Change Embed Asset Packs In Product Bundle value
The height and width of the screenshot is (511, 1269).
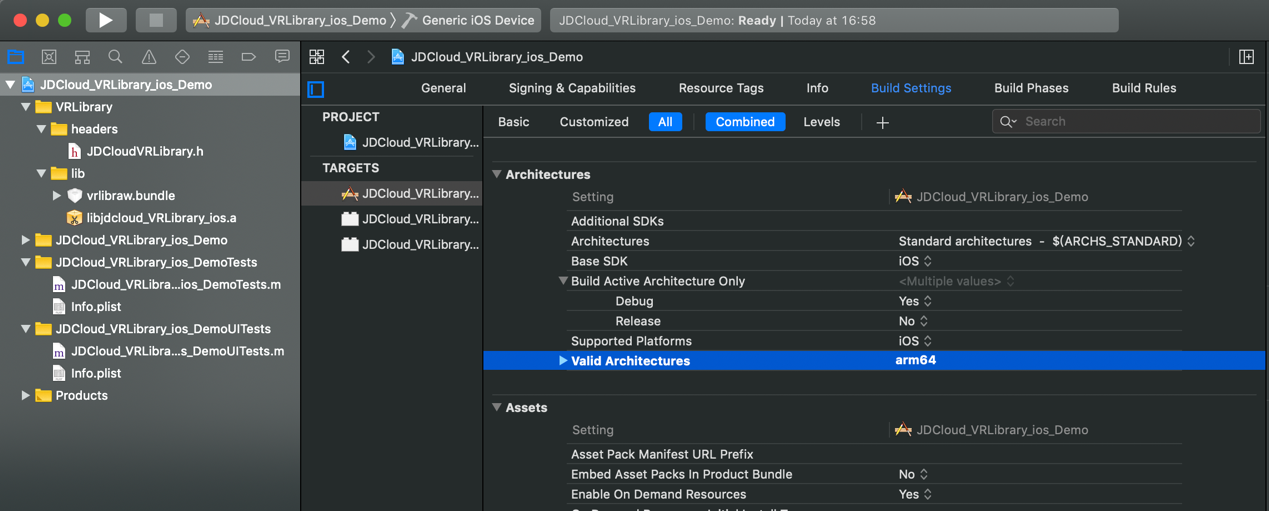pos(915,474)
